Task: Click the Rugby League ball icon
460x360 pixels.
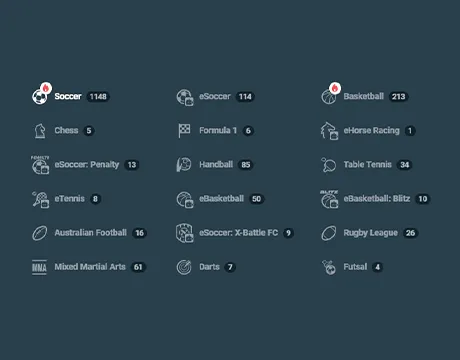Action: tap(329, 233)
